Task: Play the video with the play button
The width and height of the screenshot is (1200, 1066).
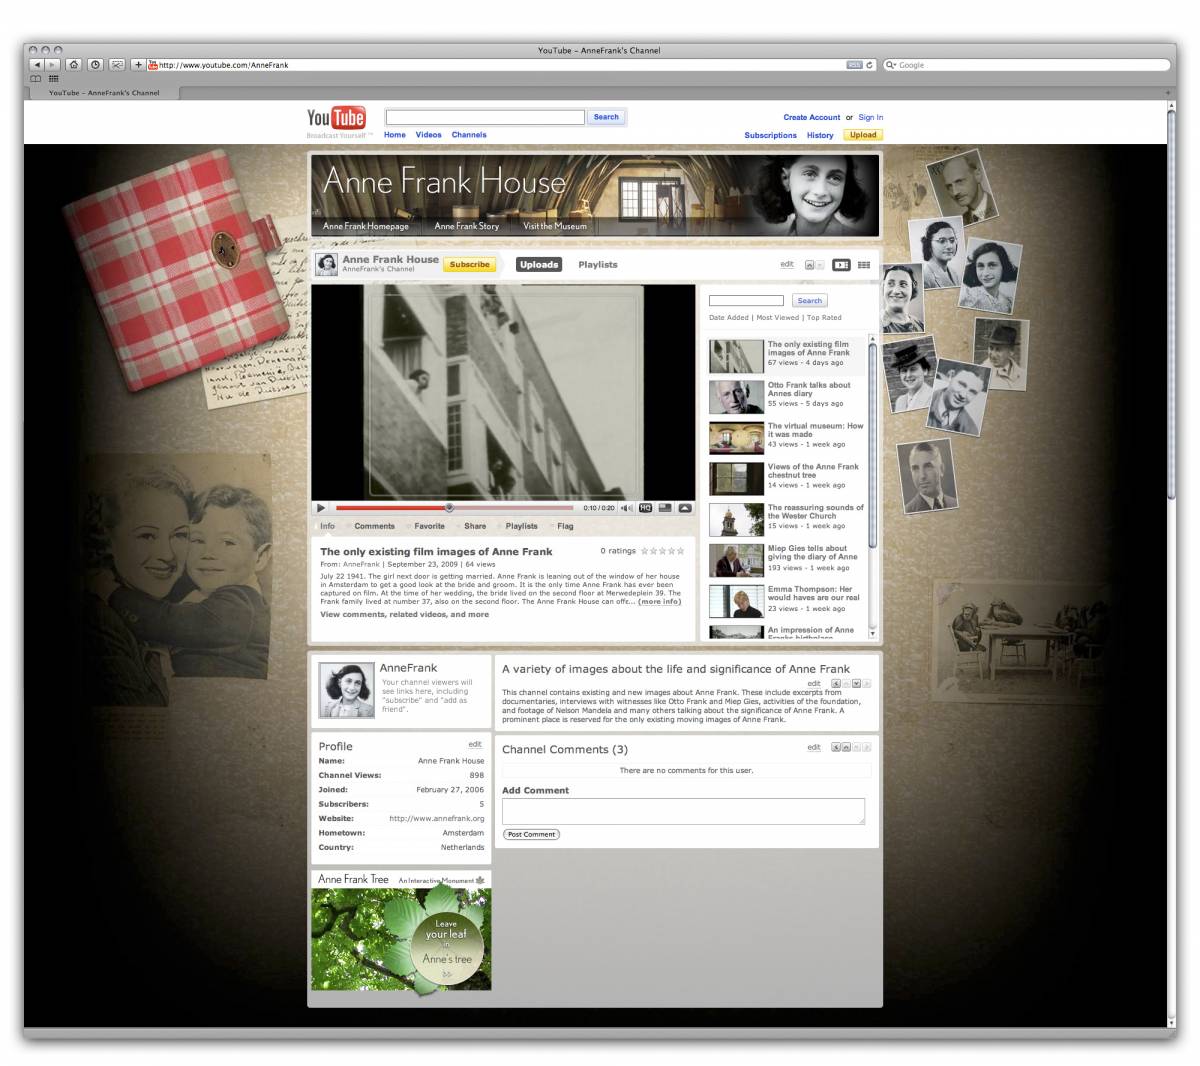Action: [321, 508]
